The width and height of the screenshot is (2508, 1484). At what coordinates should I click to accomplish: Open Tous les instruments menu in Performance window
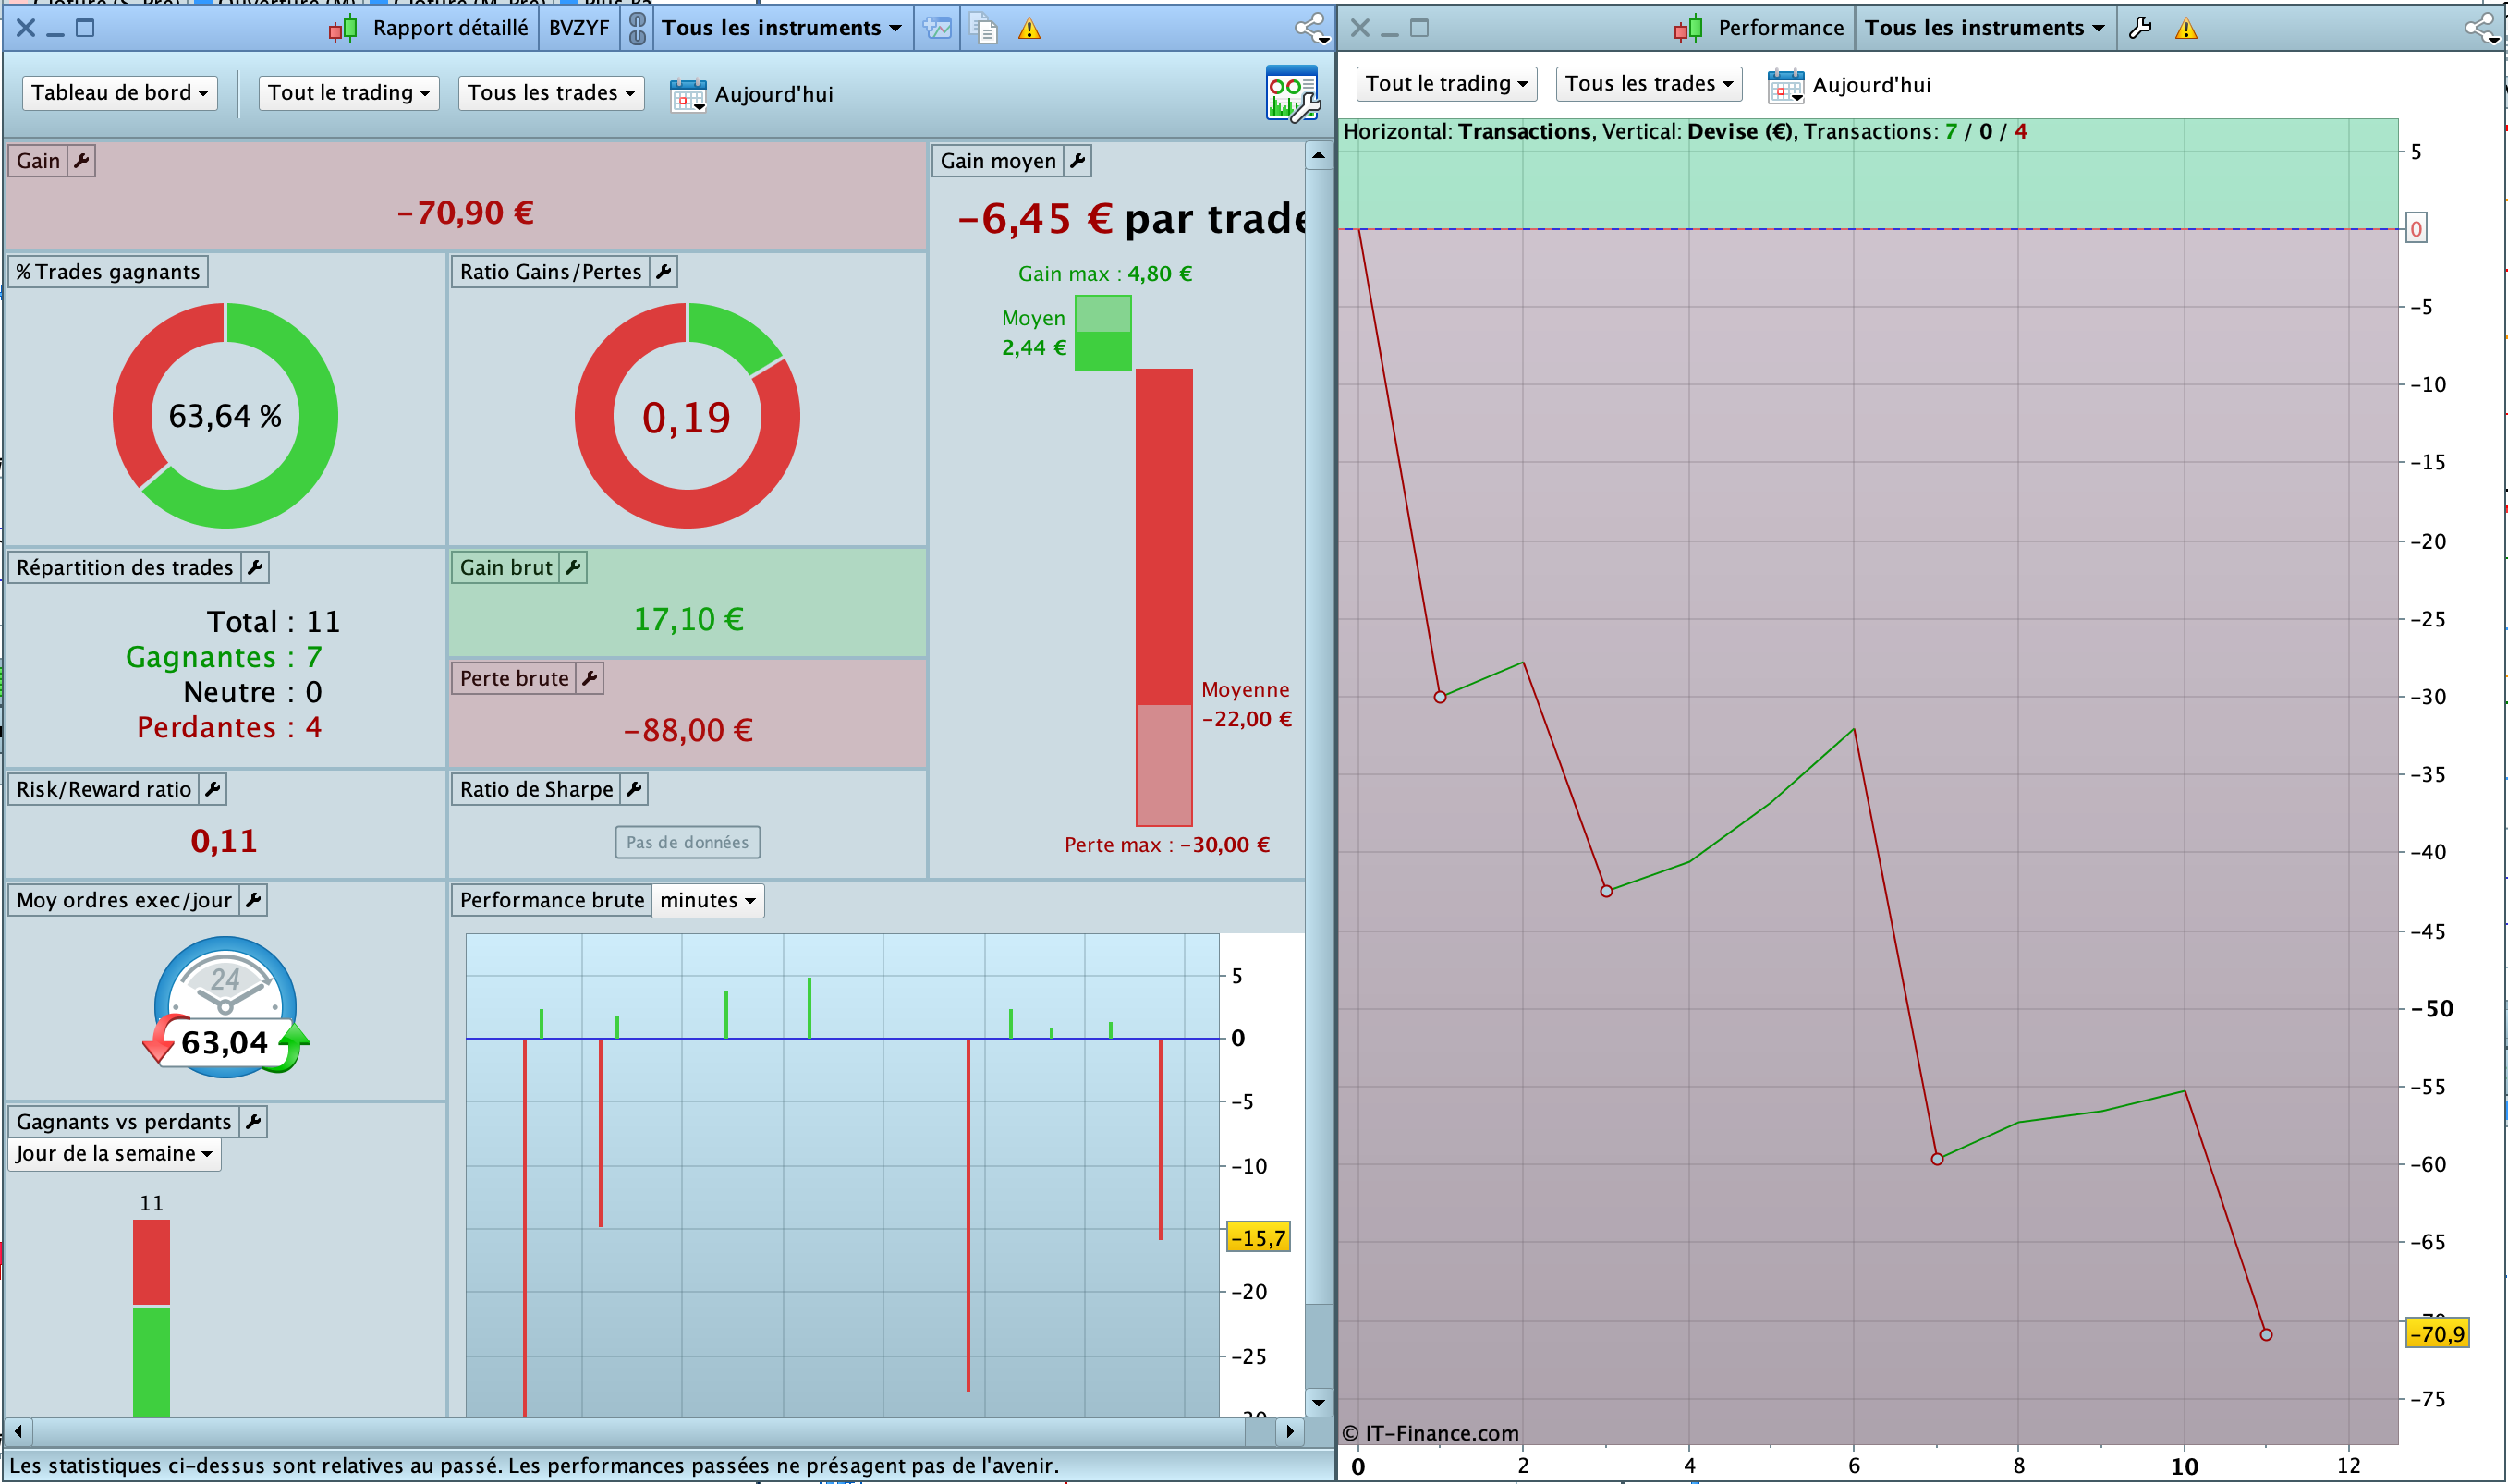[x=1984, y=28]
